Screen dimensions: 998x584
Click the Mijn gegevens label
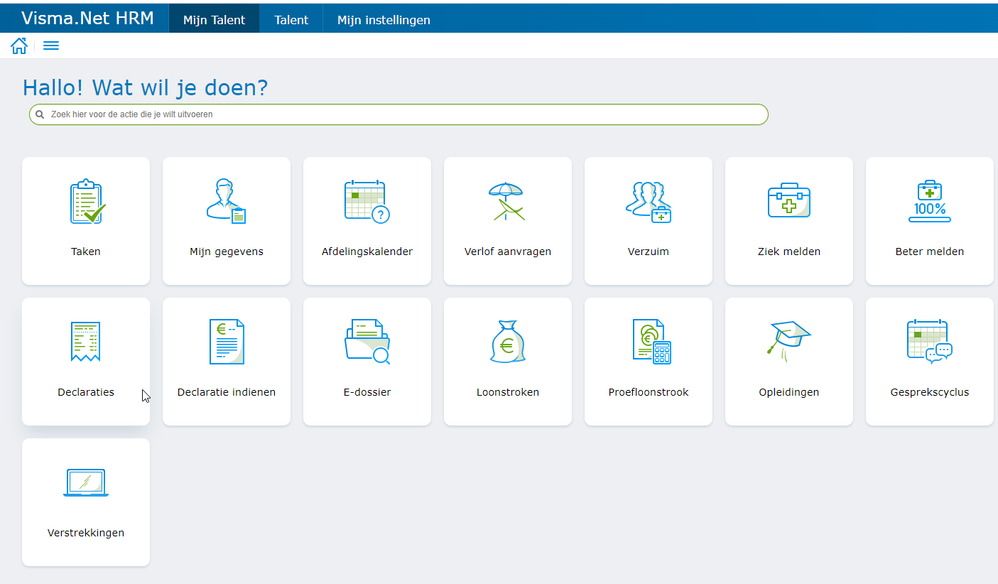click(227, 252)
